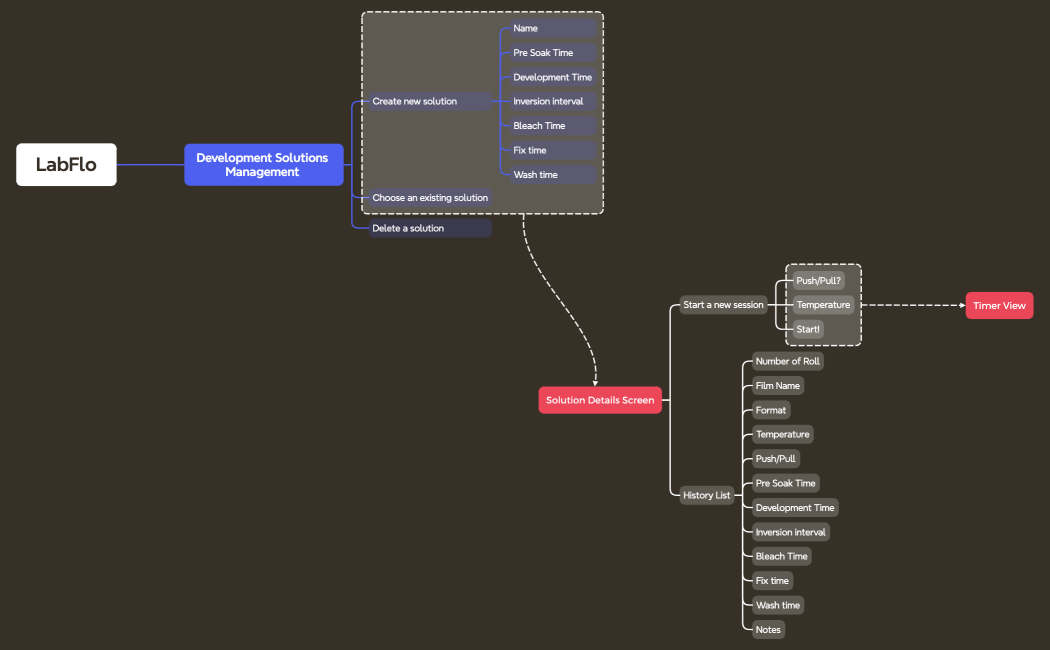Select the Notes node under History List

768,629
